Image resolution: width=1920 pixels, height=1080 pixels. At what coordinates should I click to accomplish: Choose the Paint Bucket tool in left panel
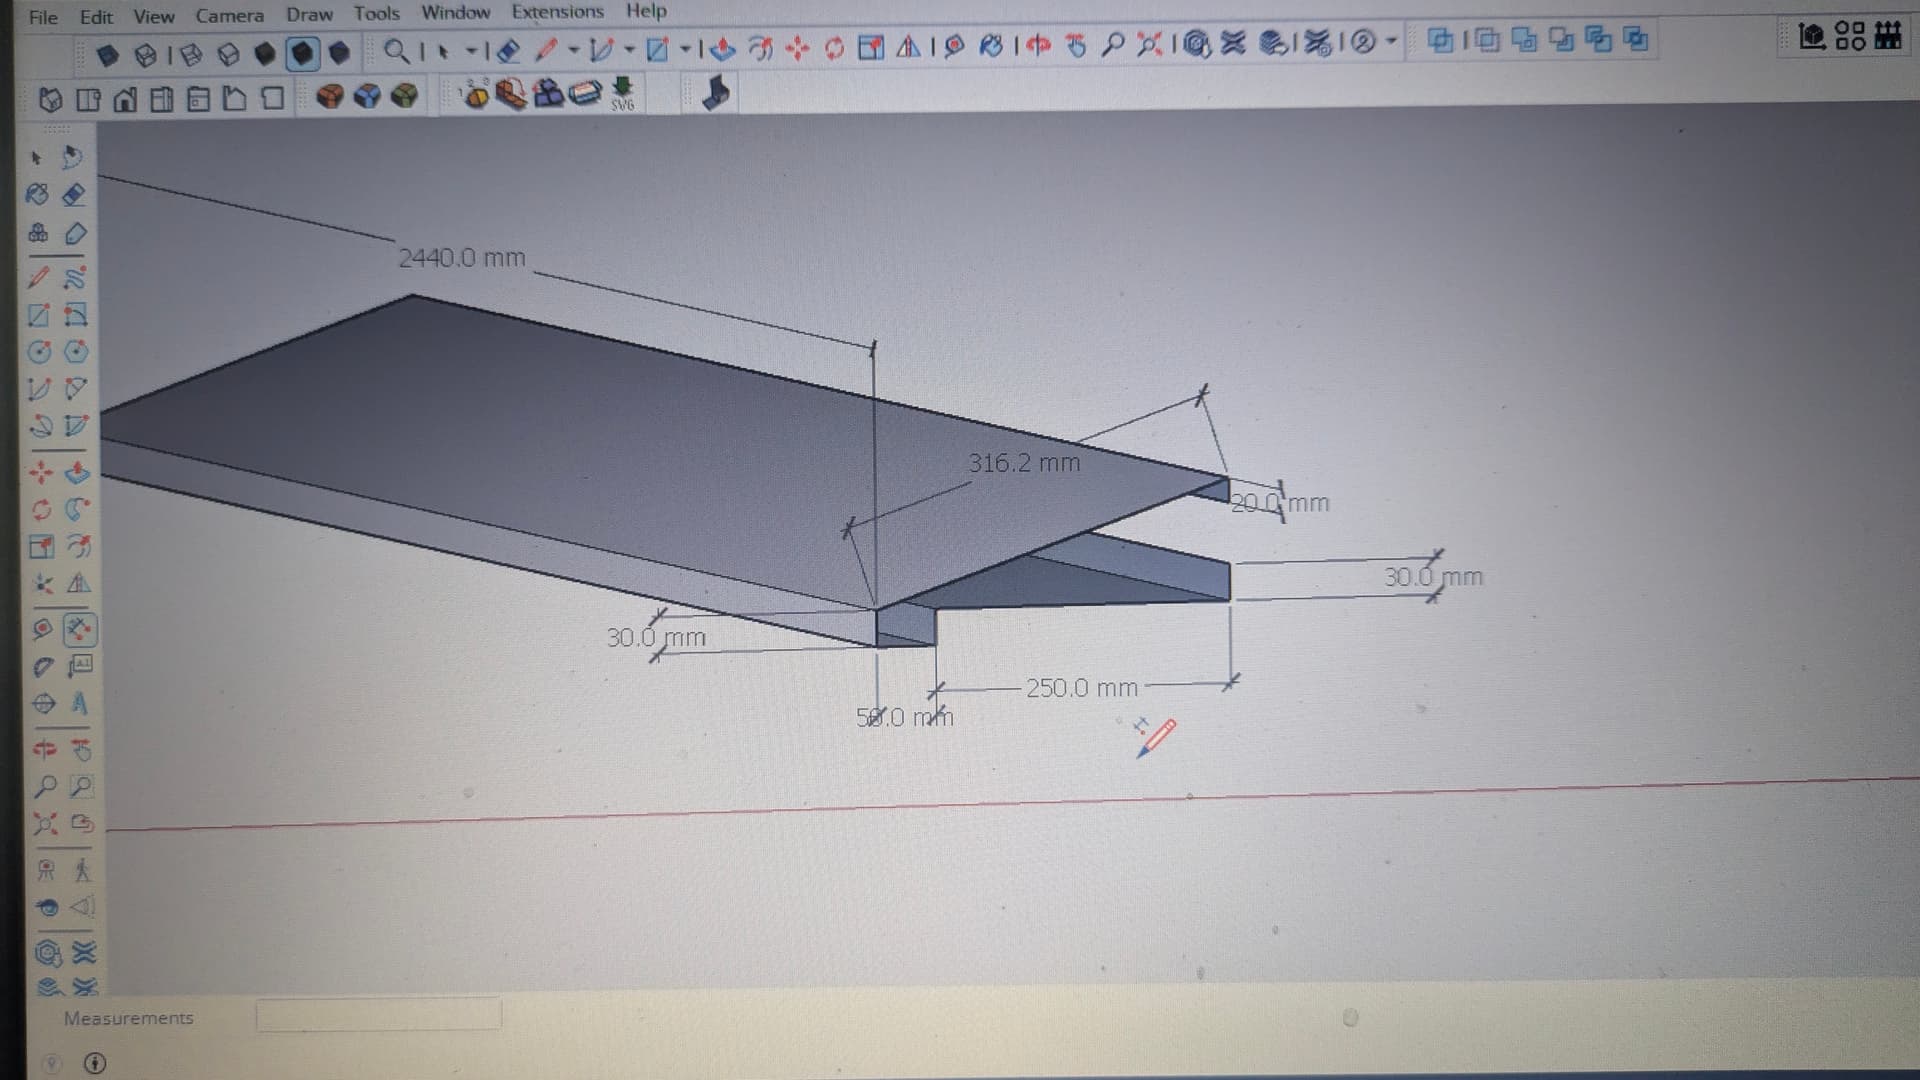tap(38, 194)
